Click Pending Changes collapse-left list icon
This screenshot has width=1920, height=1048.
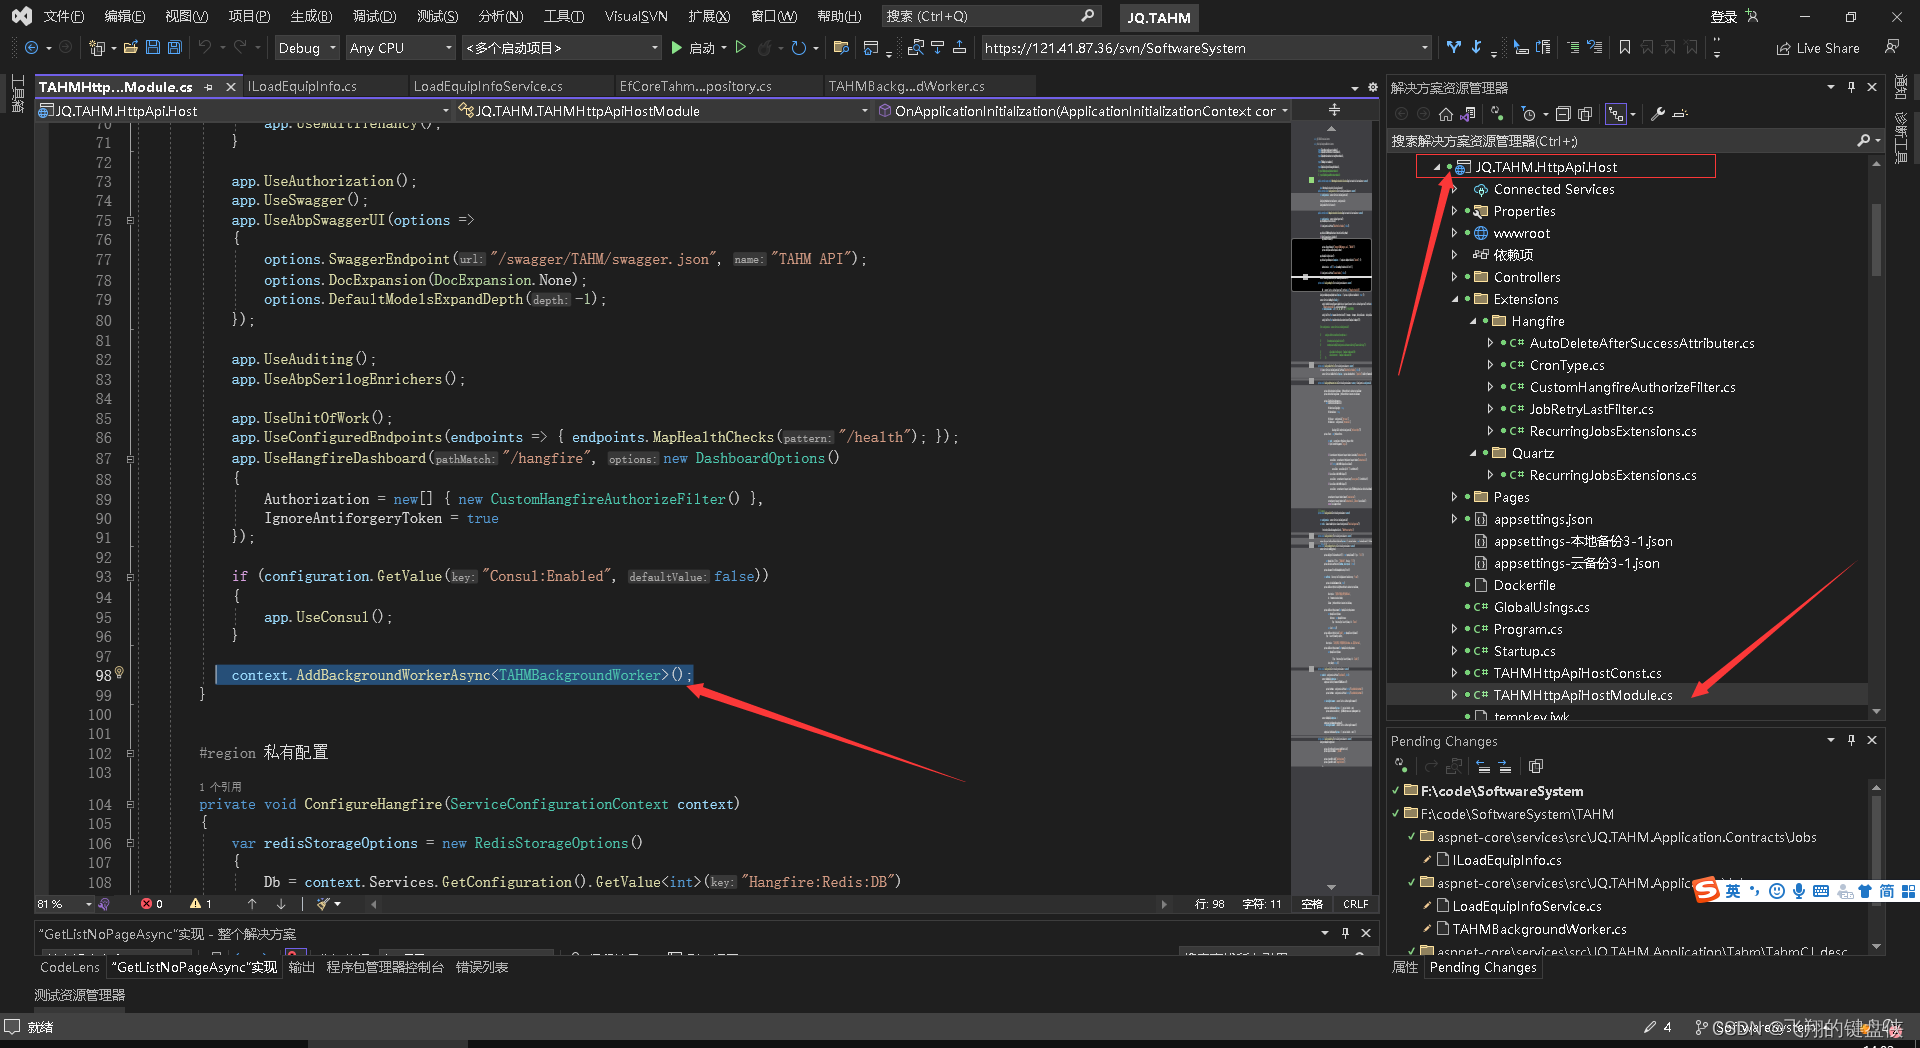point(1483,766)
